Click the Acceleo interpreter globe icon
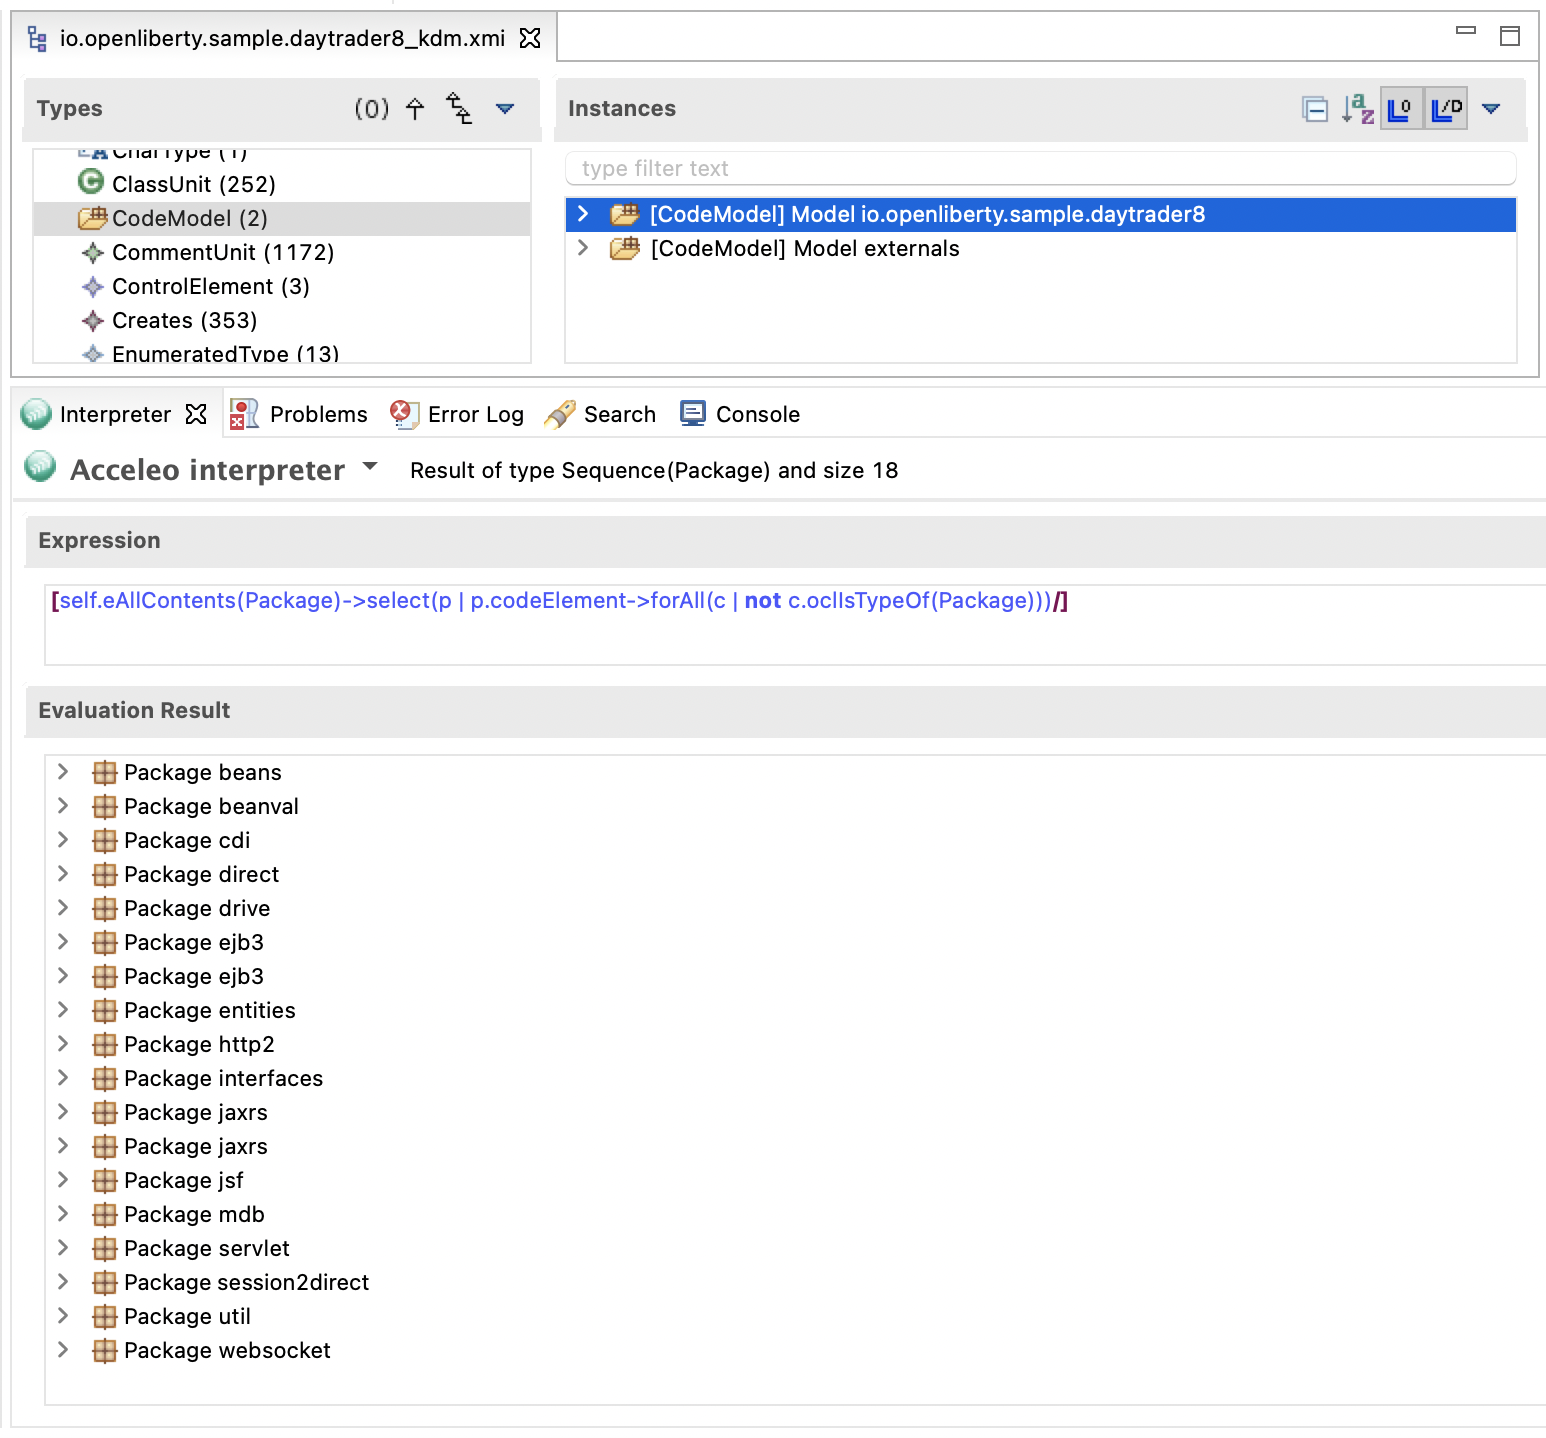The image size is (1546, 1438). pyautogui.click(x=40, y=466)
